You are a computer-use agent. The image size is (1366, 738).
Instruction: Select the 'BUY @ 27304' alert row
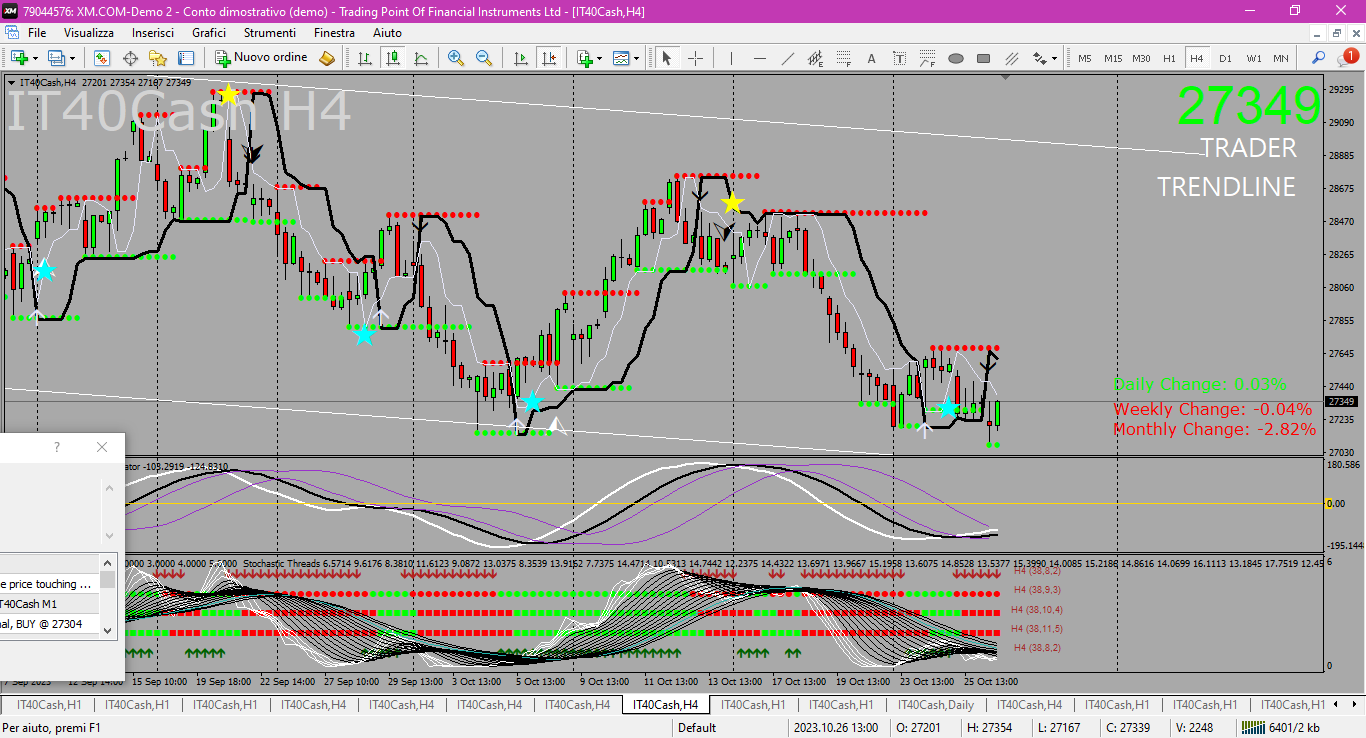pyautogui.click(x=49, y=624)
